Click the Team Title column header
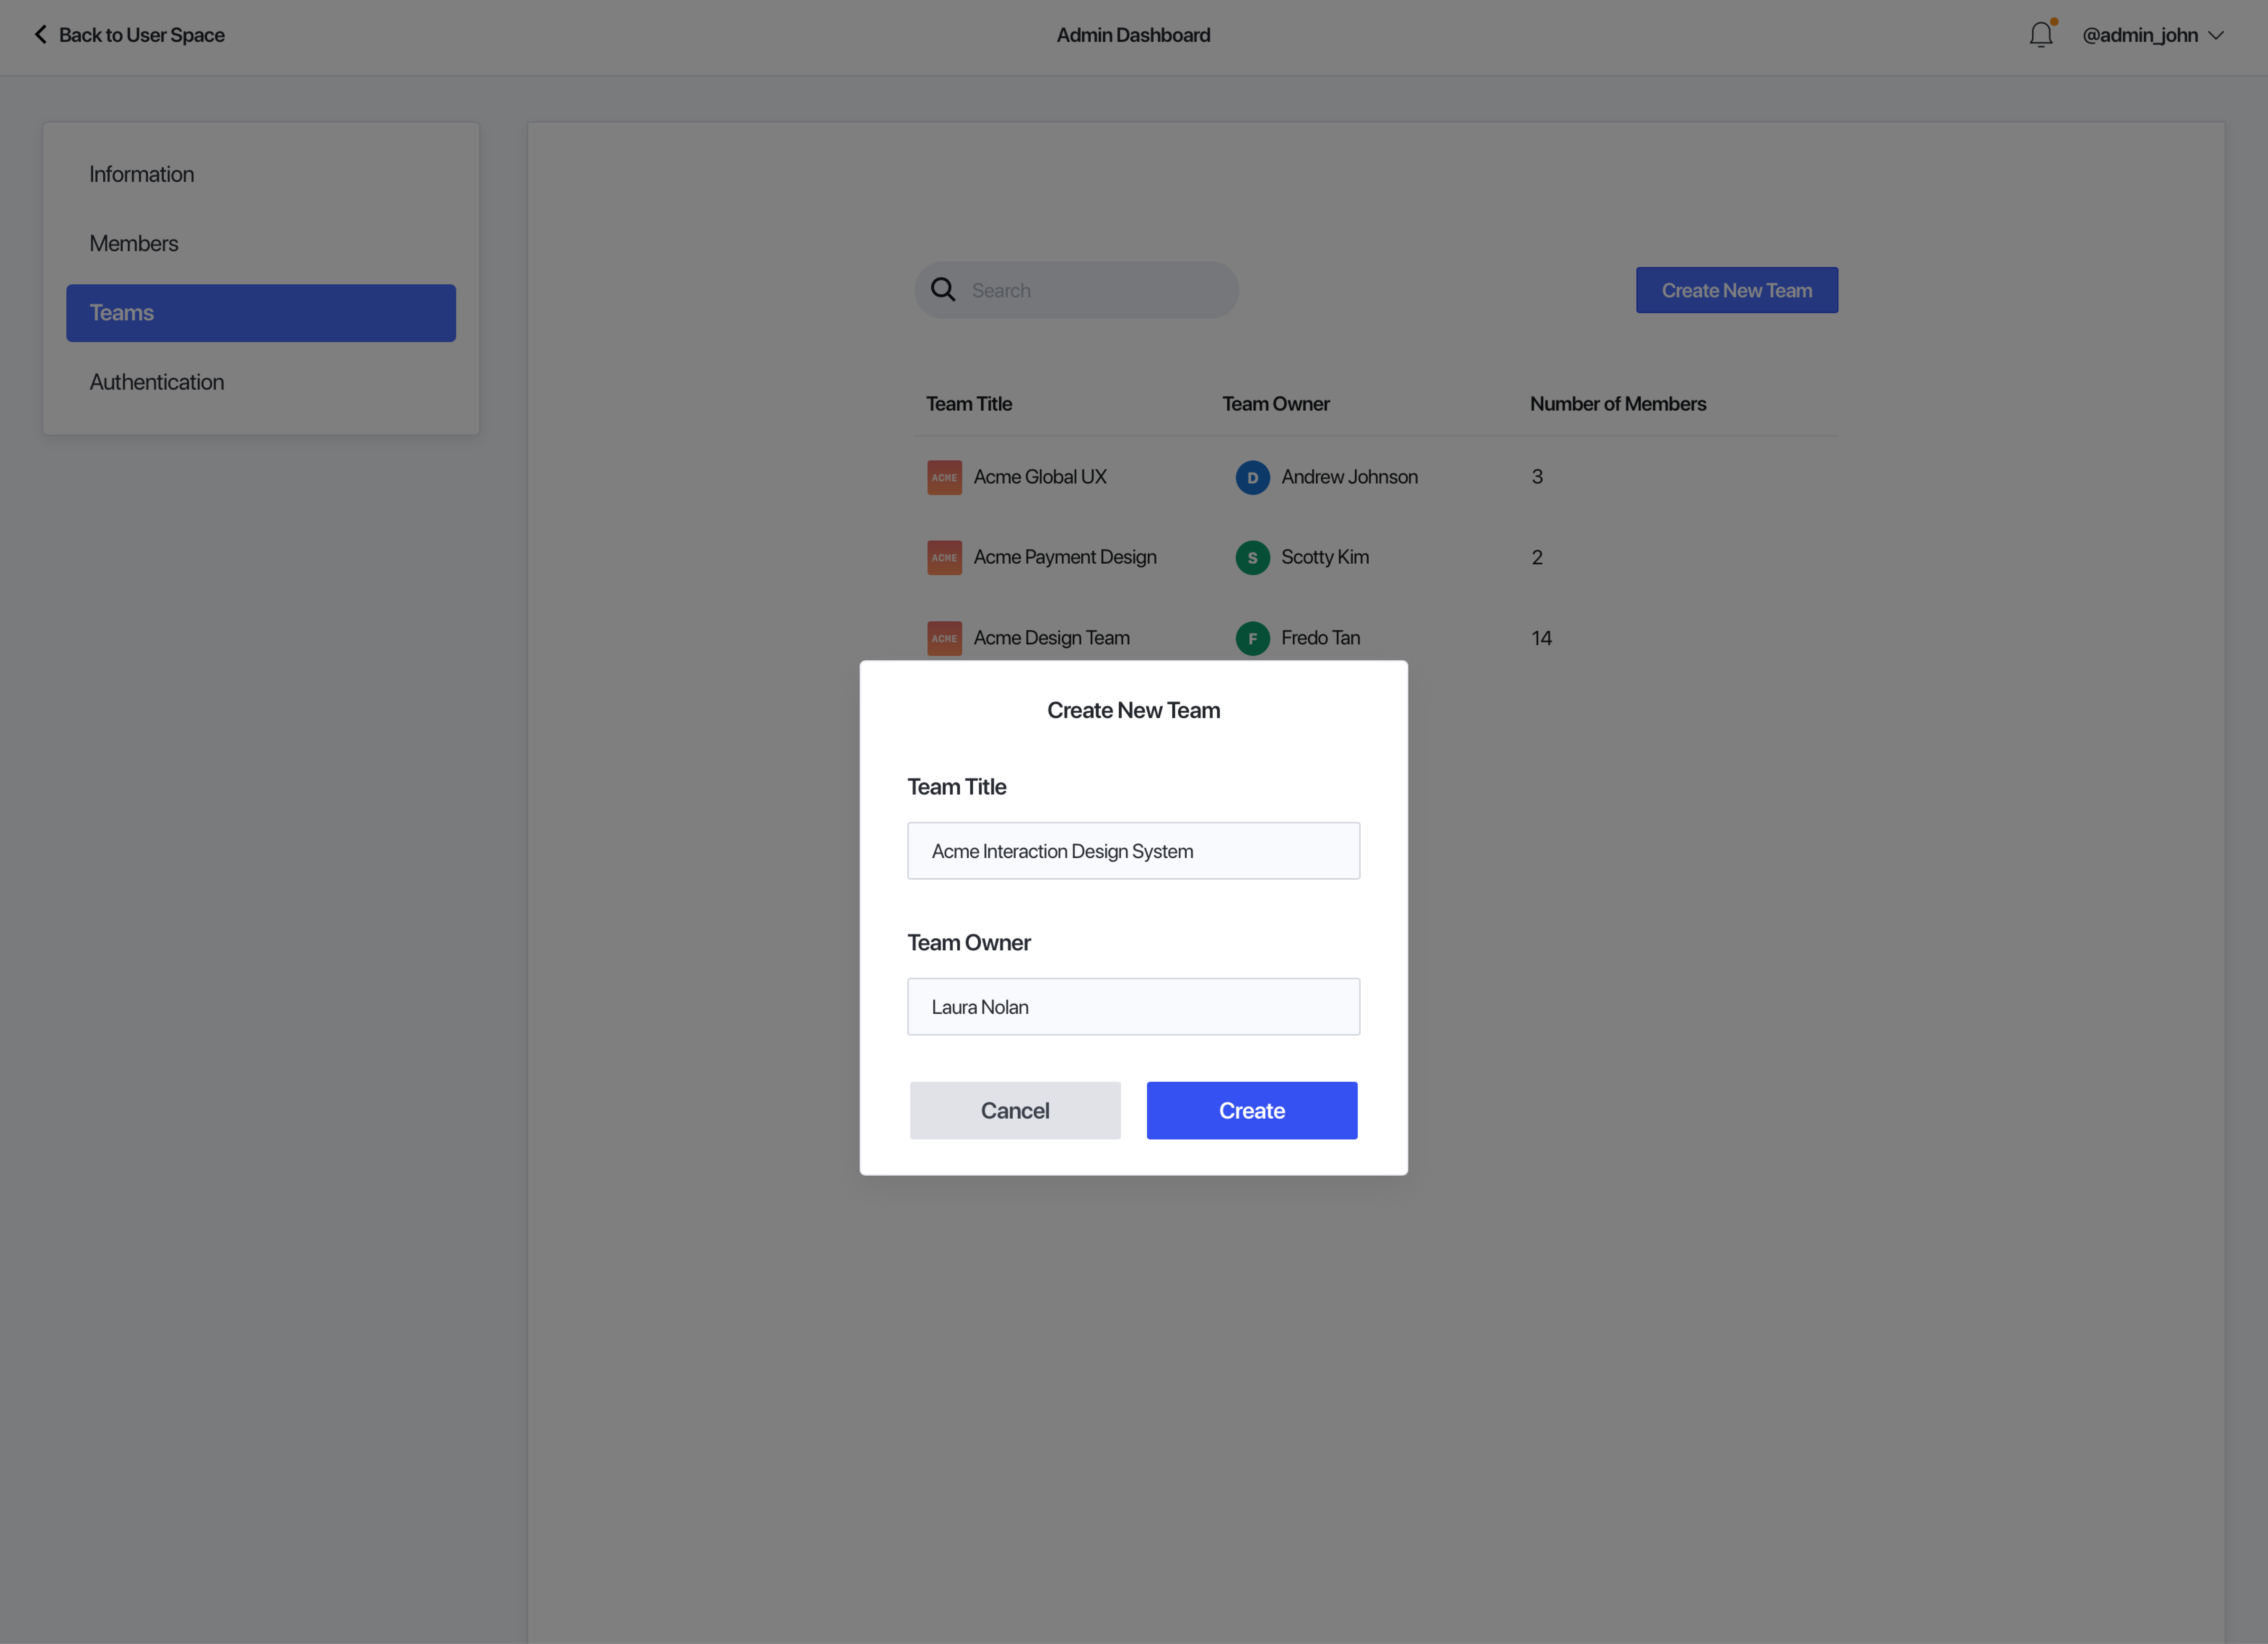 click(x=969, y=404)
